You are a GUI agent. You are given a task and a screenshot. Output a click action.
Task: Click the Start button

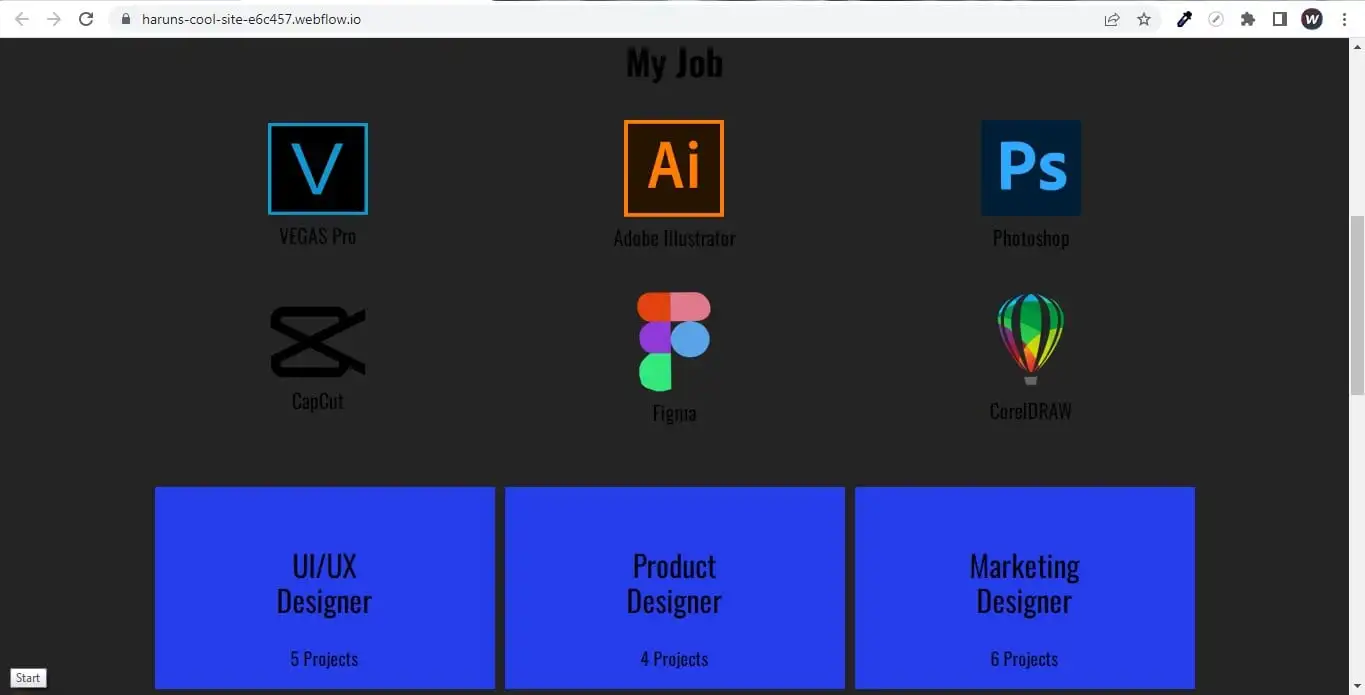(x=28, y=678)
